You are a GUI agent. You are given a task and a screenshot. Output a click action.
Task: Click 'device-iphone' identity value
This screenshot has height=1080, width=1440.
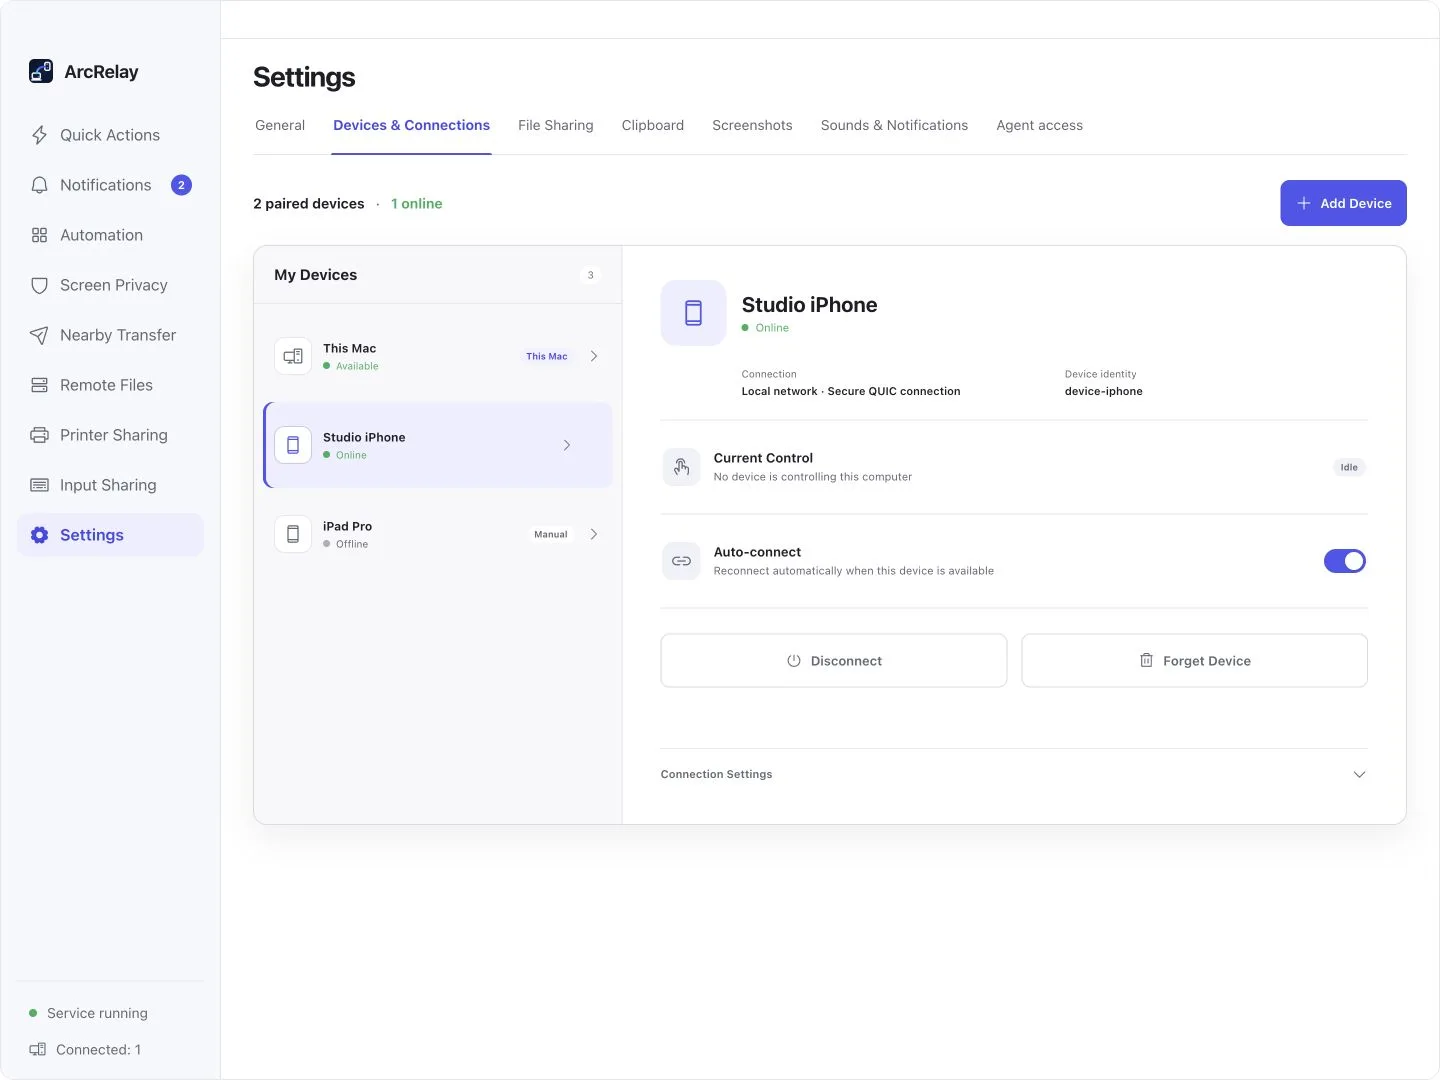[1103, 391]
